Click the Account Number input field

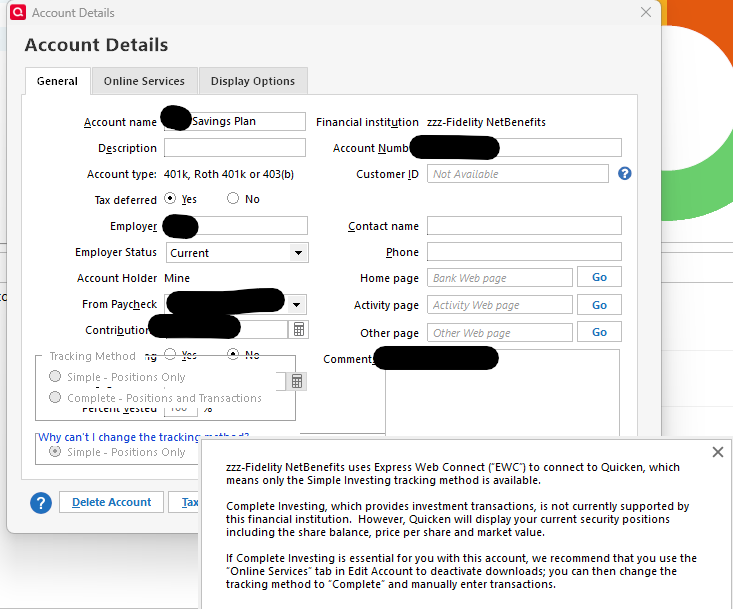pos(524,148)
